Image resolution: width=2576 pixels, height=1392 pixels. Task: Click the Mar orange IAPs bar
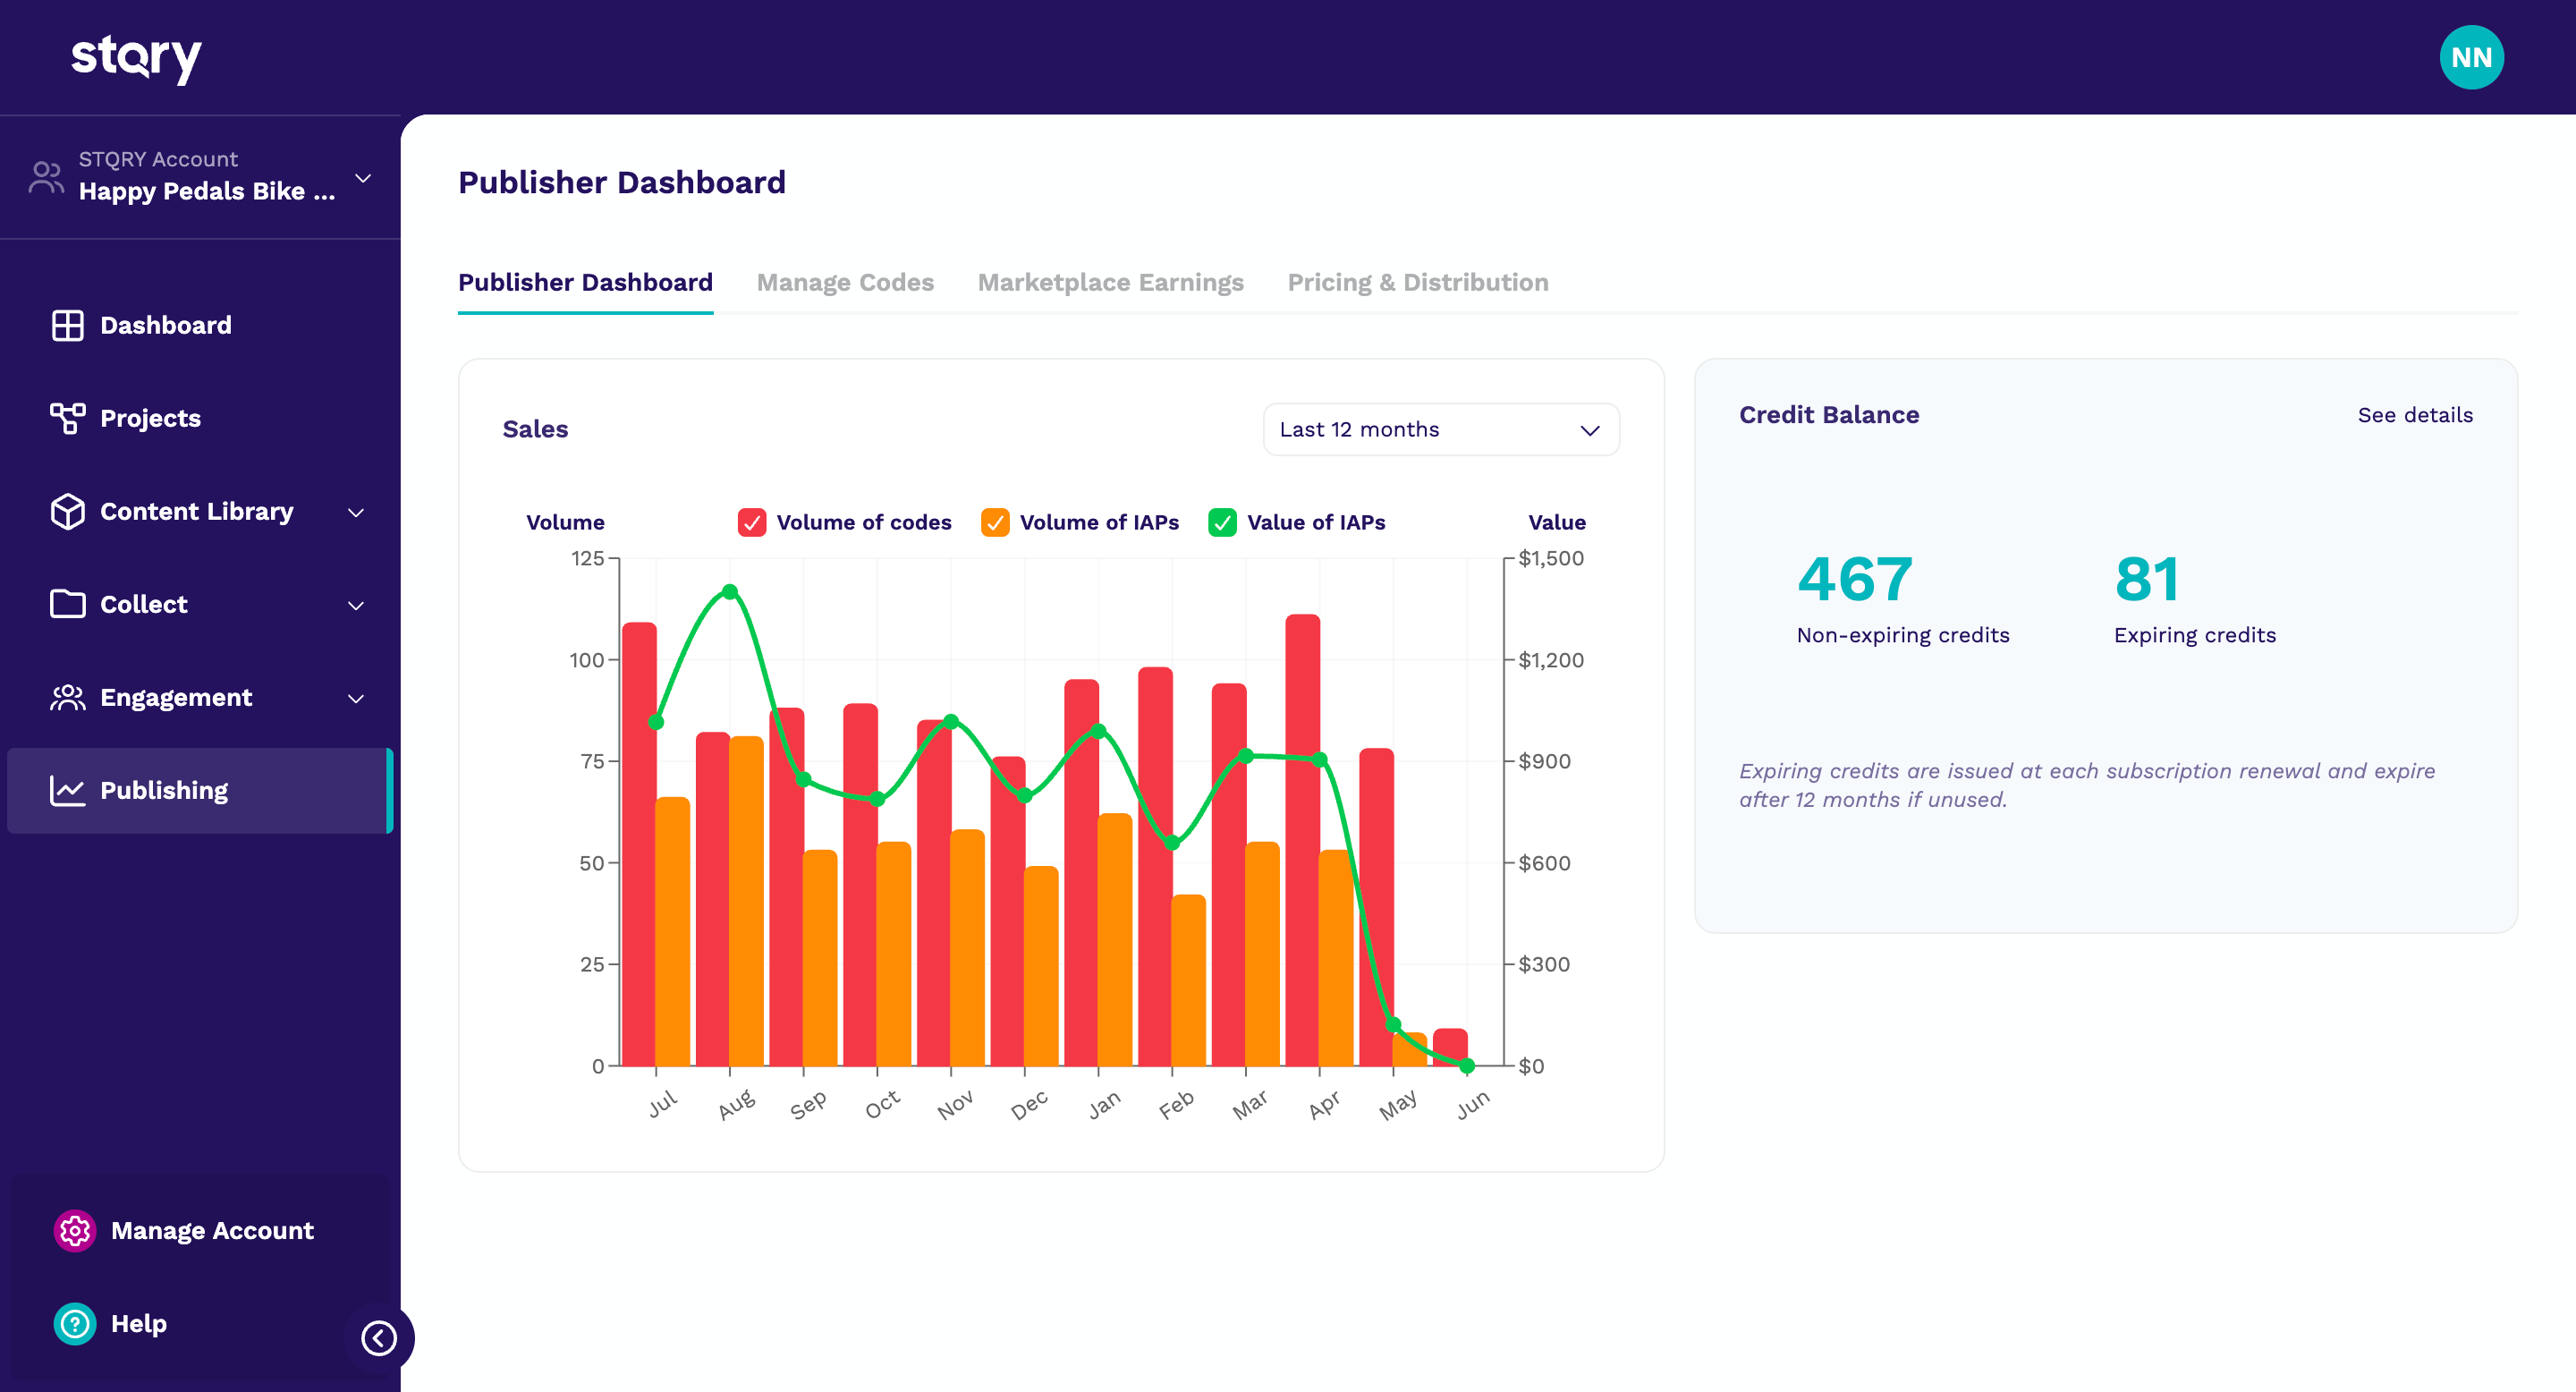click(x=1262, y=954)
